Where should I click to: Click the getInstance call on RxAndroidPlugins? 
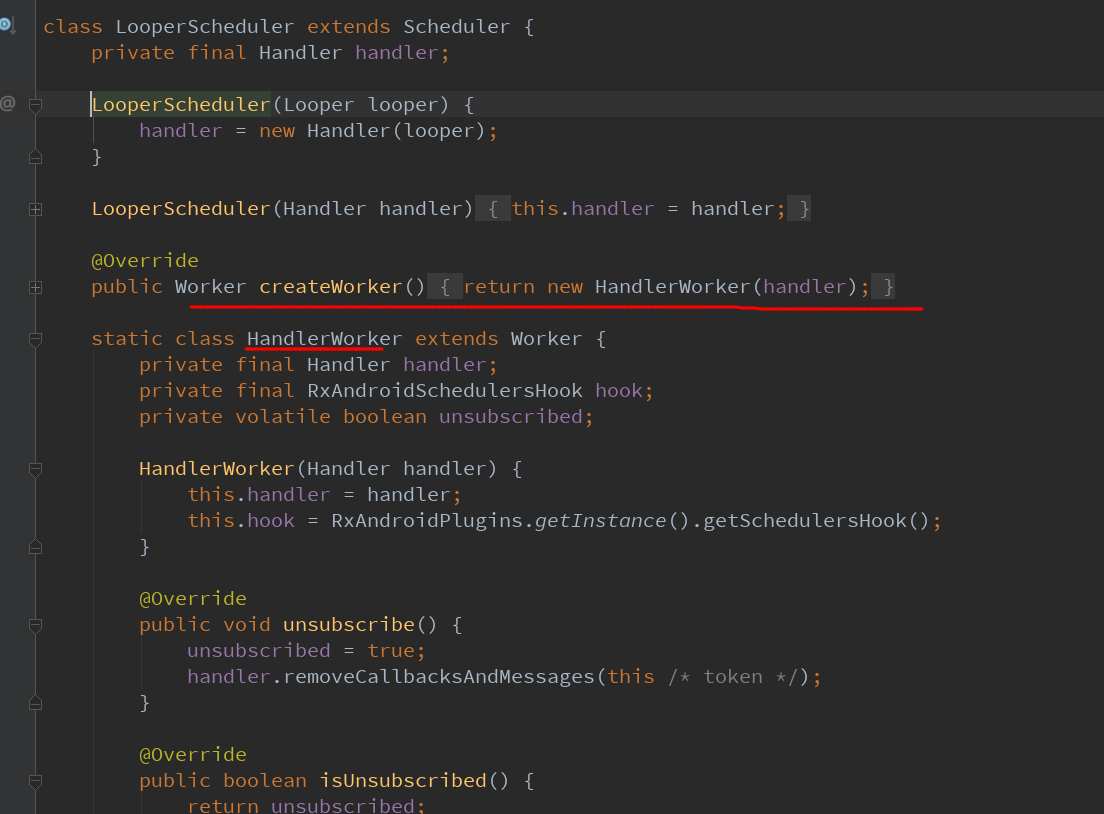pos(600,521)
